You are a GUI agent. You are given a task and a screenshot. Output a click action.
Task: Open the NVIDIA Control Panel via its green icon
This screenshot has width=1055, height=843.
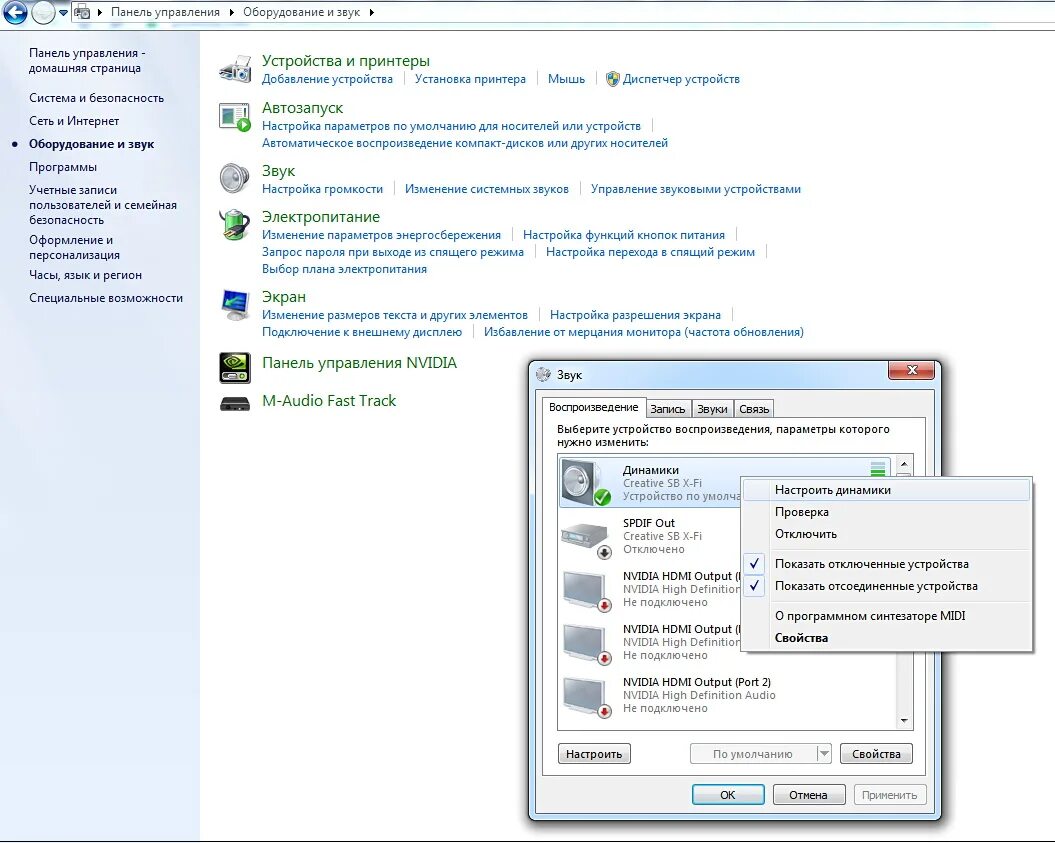pos(234,366)
